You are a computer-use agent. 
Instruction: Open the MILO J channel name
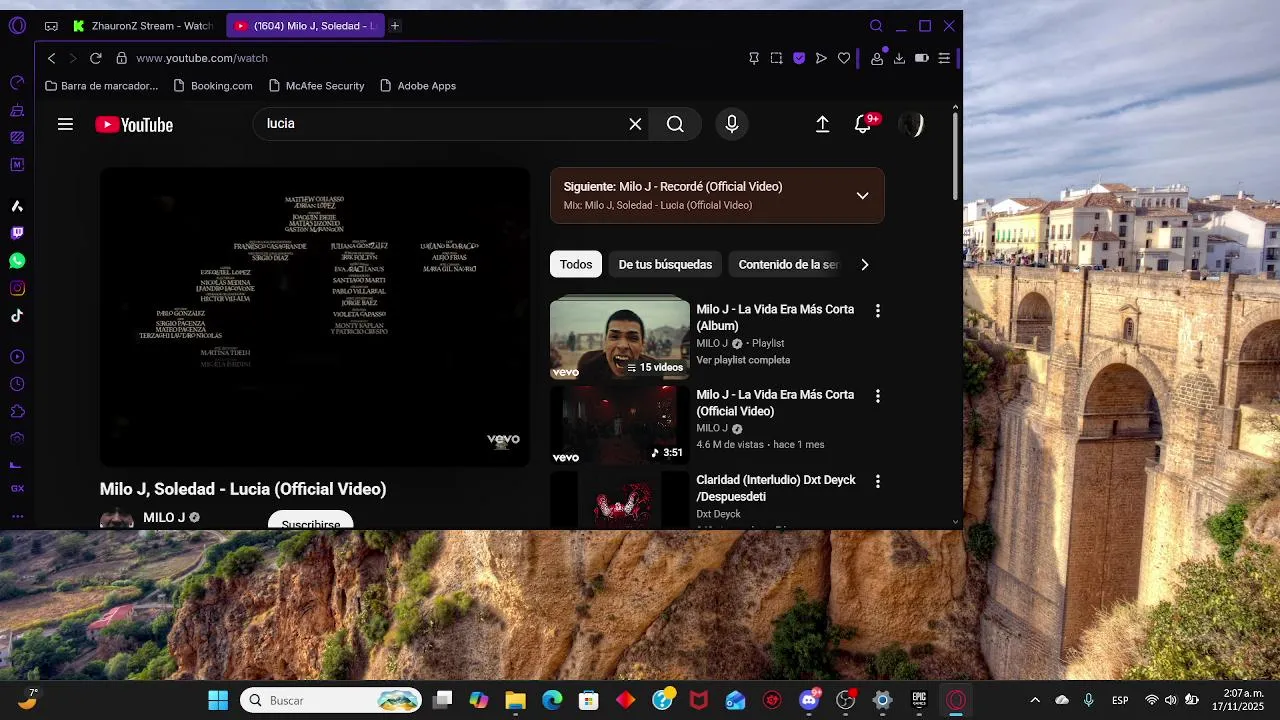(164, 518)
